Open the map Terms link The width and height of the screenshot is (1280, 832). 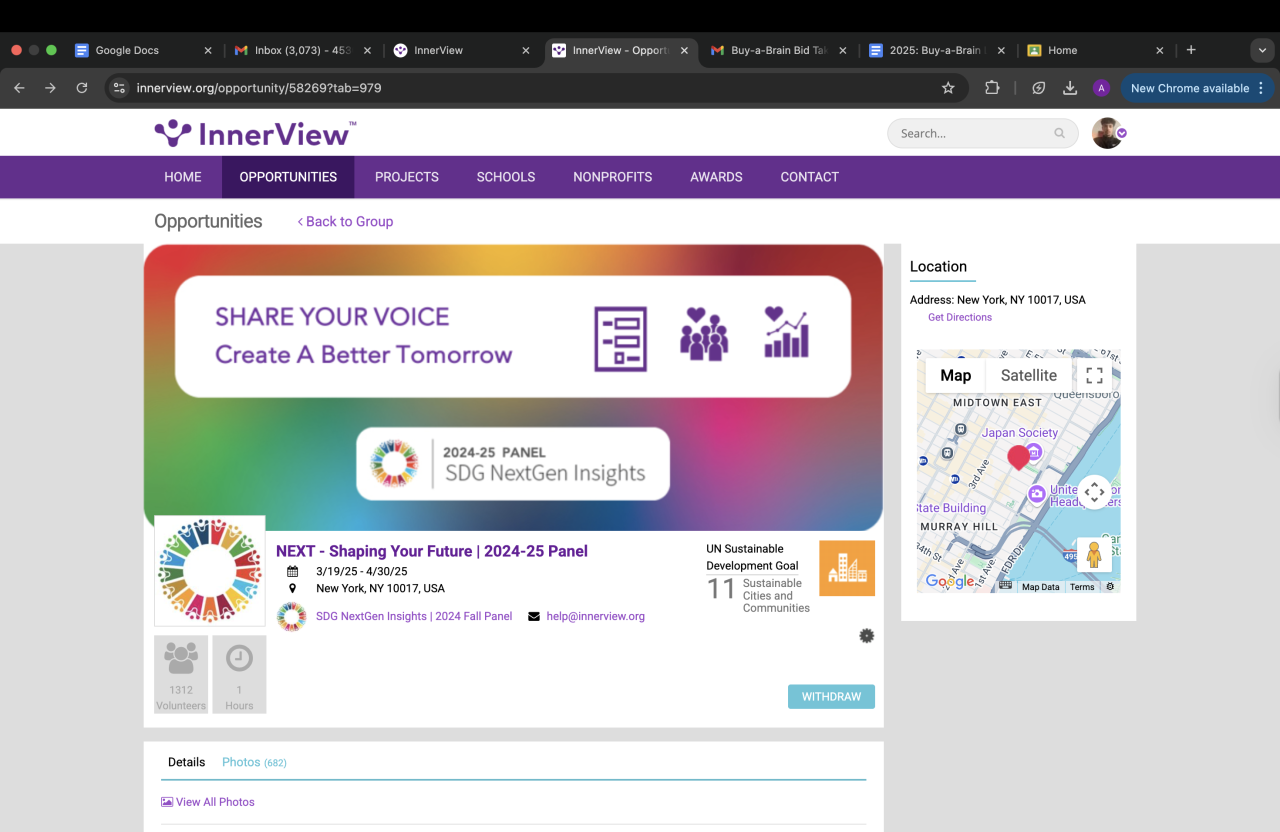(1082, 587)
